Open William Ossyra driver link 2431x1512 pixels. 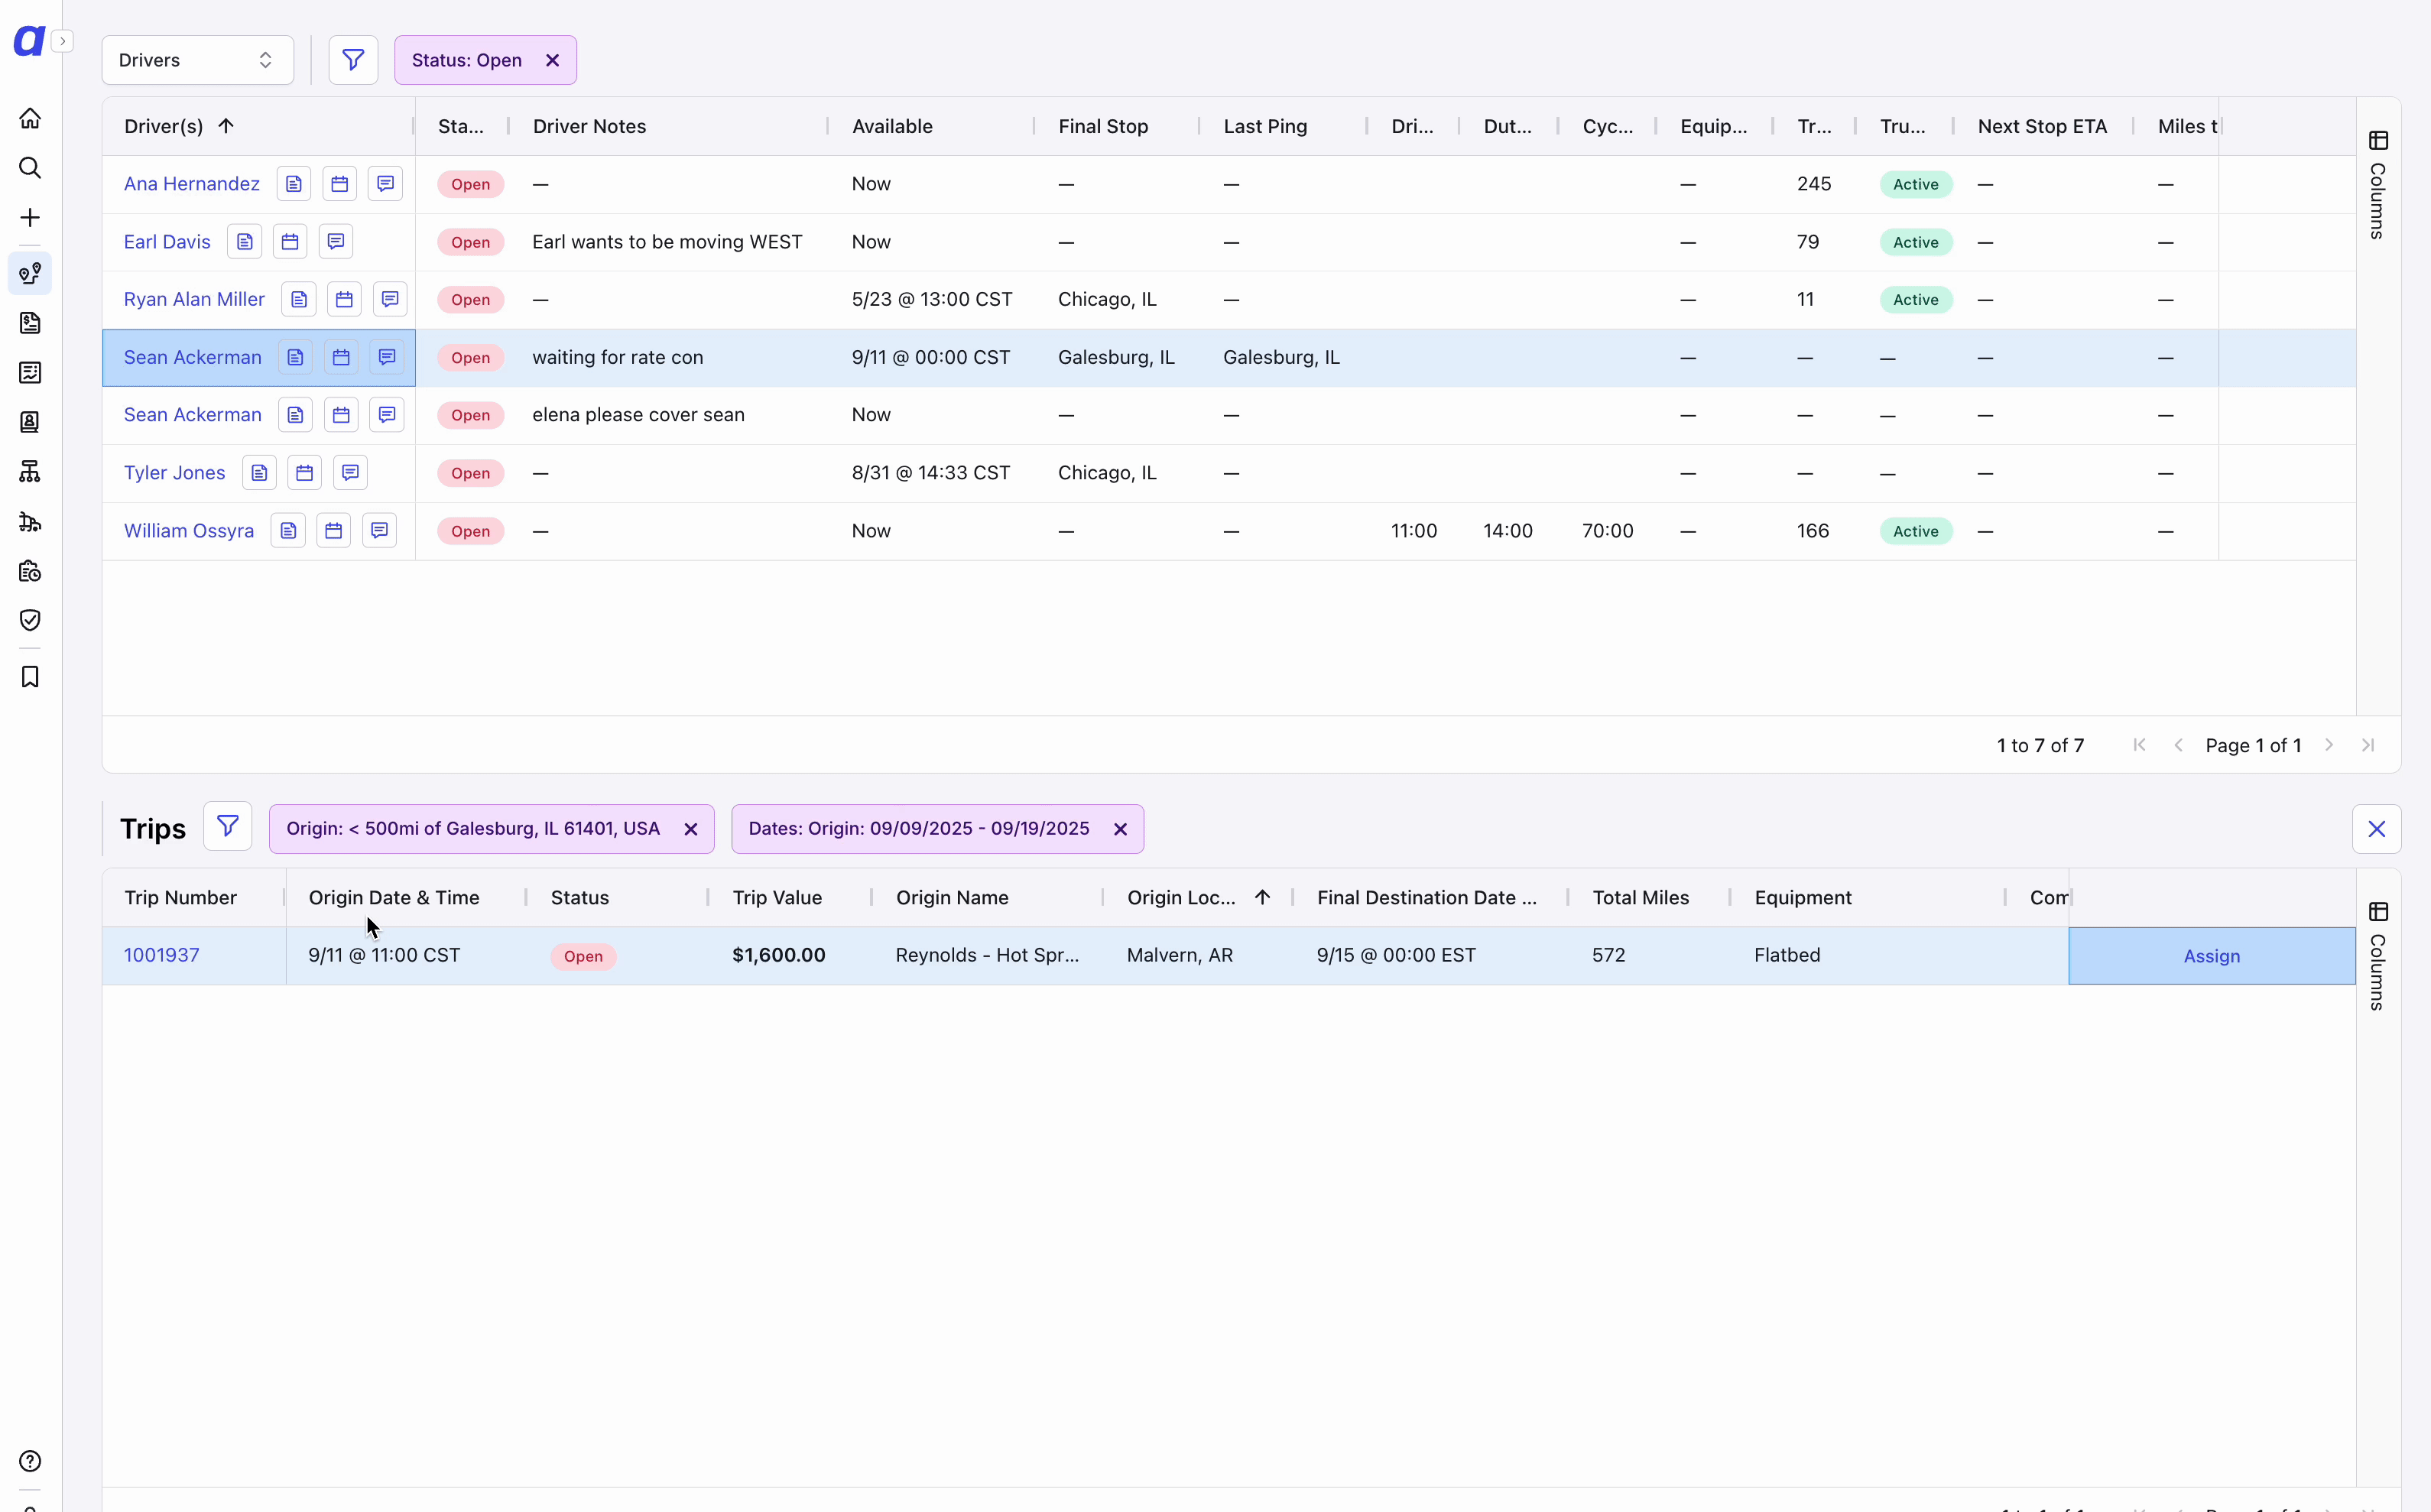point(188,531)
